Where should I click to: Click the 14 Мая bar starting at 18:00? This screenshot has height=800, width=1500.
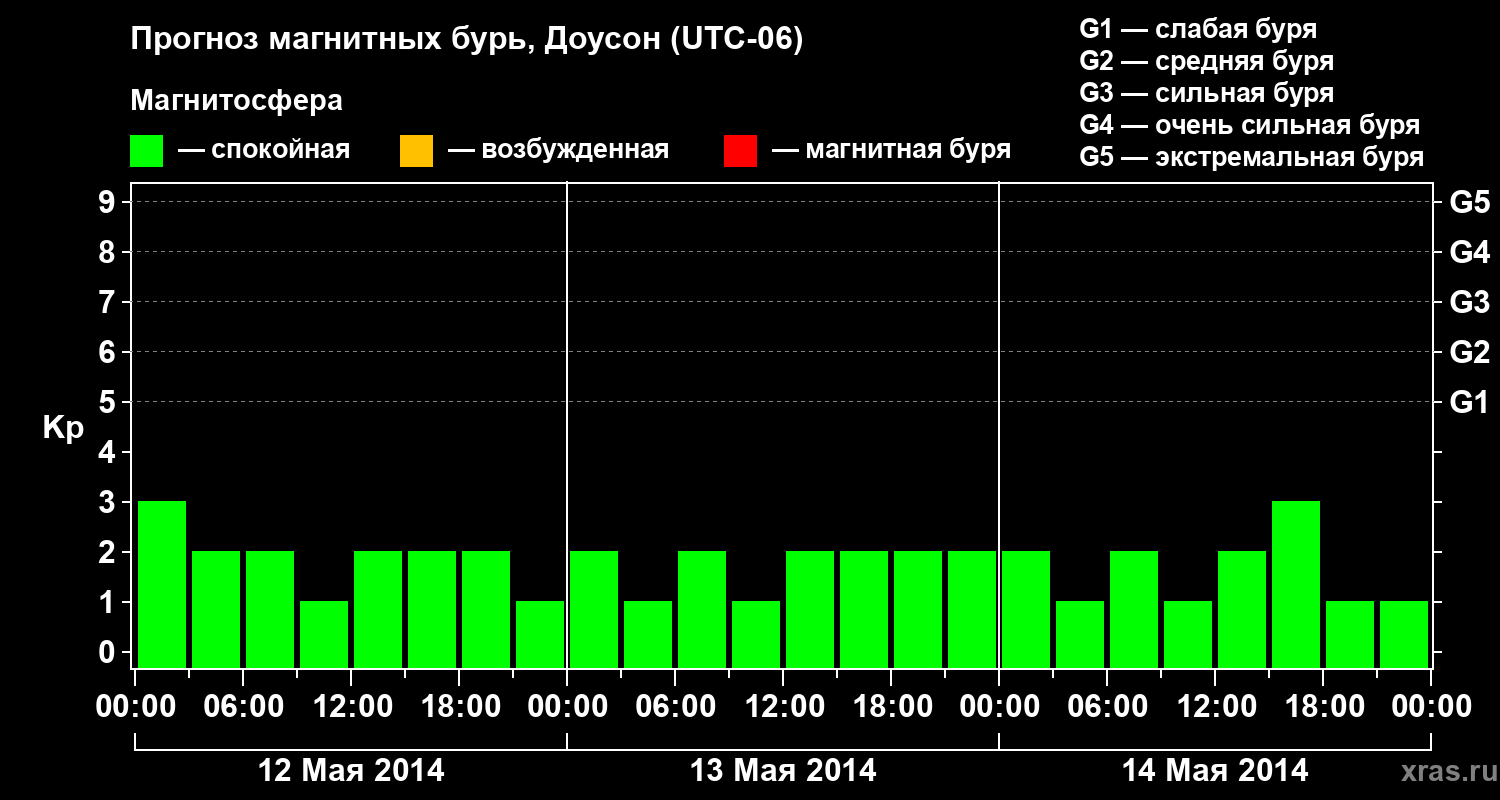pos(1350,634)
